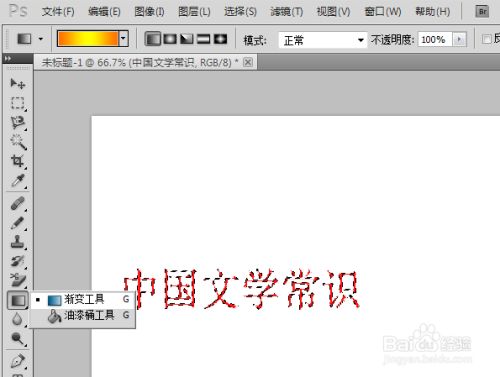Viewport: 500px width, 377px height.
Task: Click the Gradient tool in the toolbox
Action: (x=18, y=300)
